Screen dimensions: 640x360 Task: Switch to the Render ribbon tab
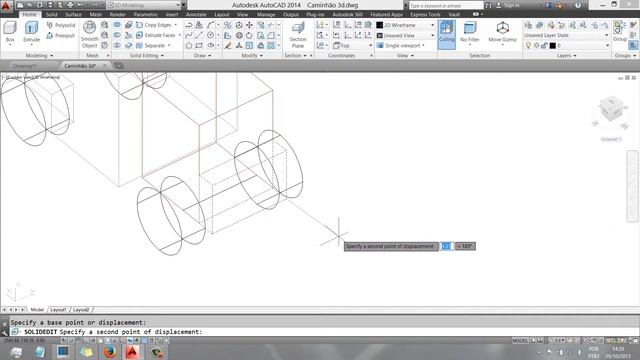[118, 14]
